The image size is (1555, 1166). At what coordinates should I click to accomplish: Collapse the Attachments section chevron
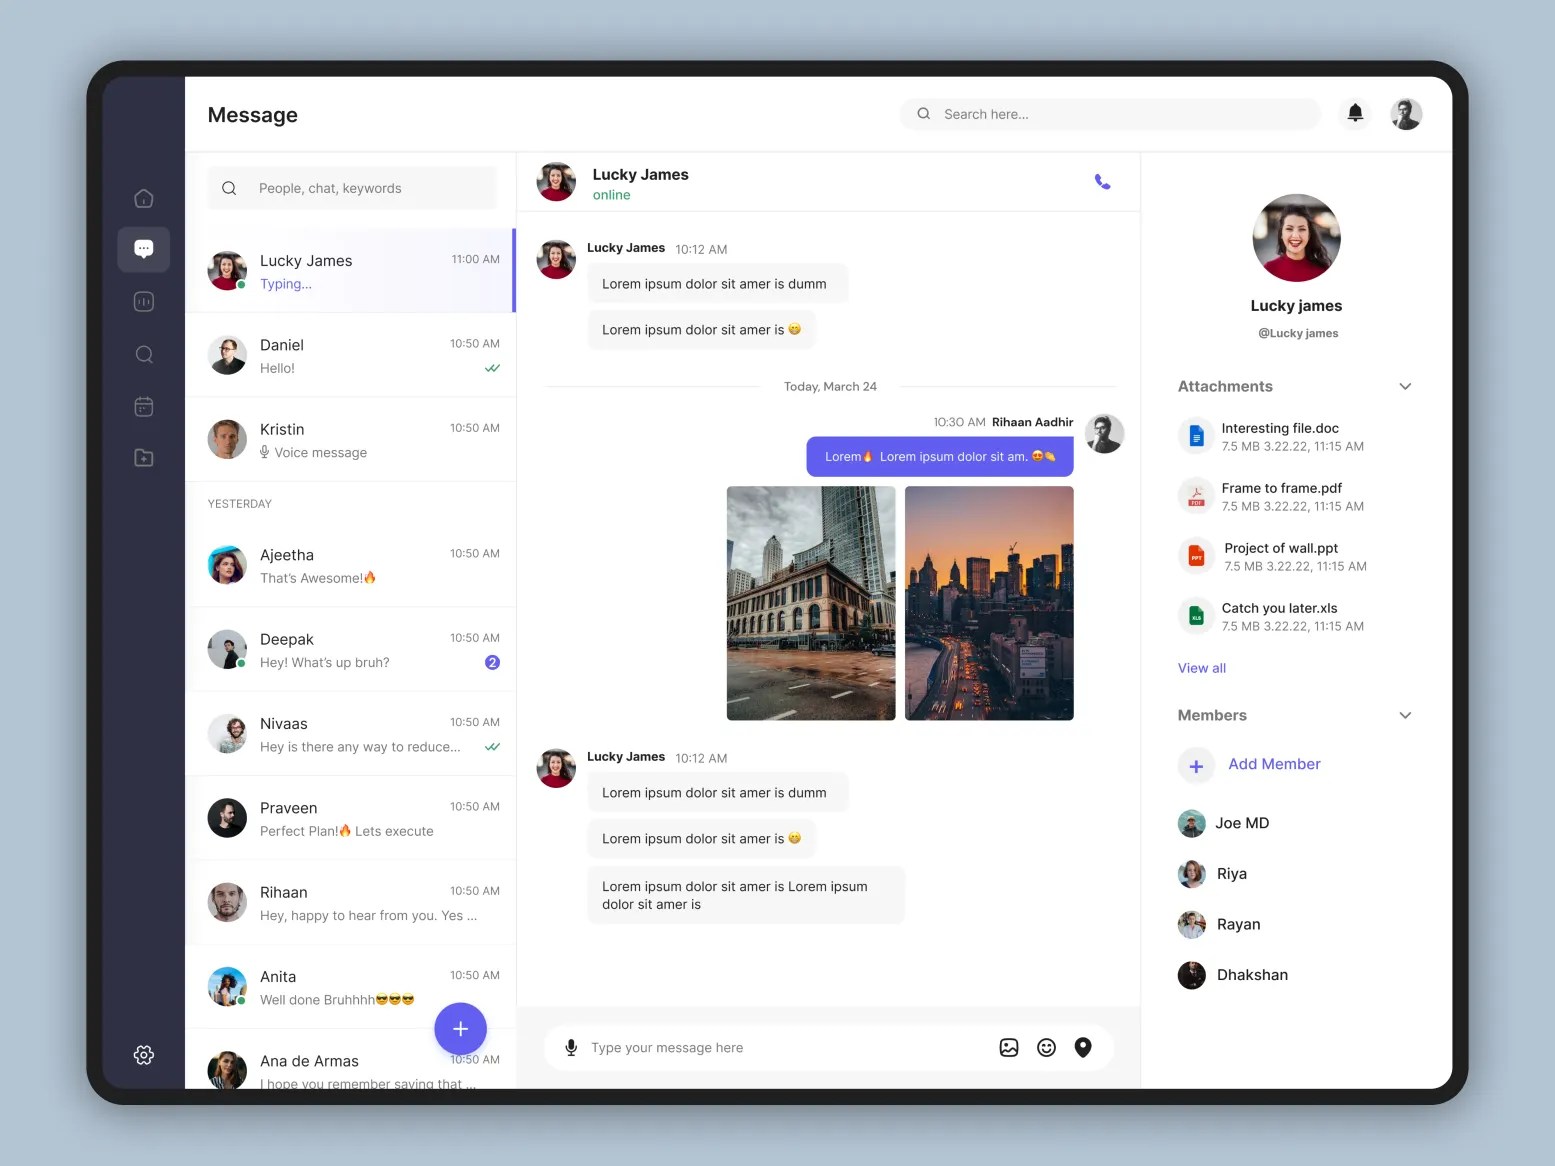tap(1405, 386)
